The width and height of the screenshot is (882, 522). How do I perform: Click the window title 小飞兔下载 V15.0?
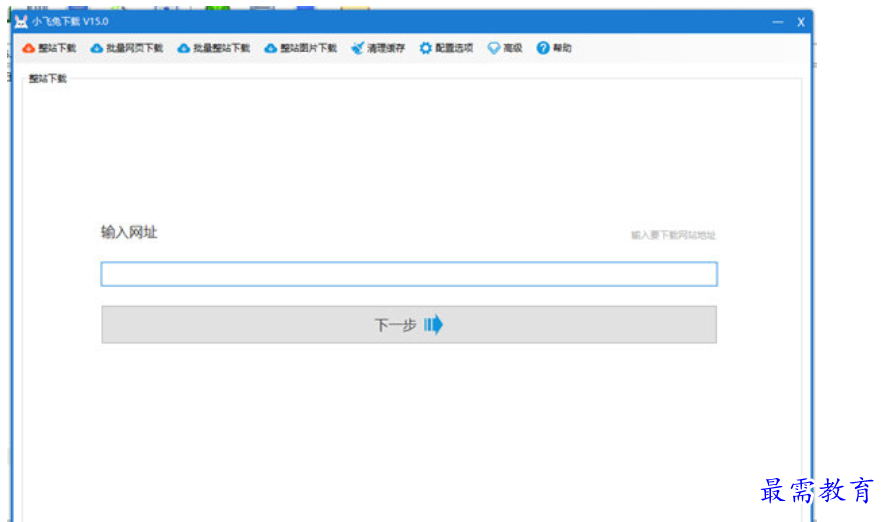(70, 22)
